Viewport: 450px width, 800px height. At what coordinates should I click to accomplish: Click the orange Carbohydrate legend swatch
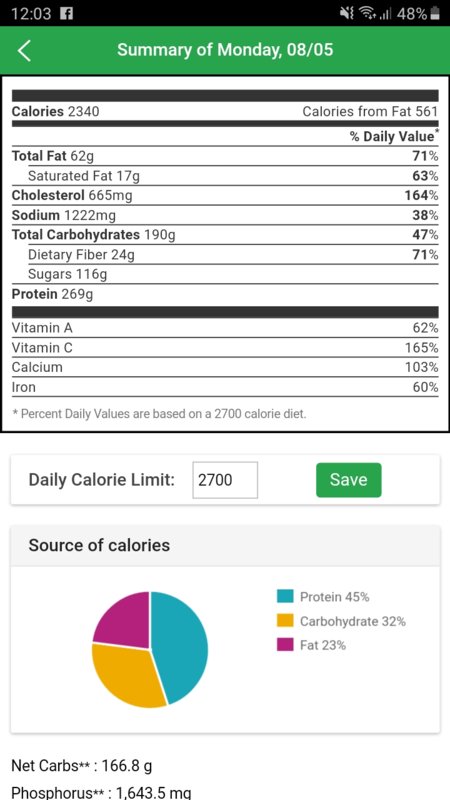click(285, 621)
